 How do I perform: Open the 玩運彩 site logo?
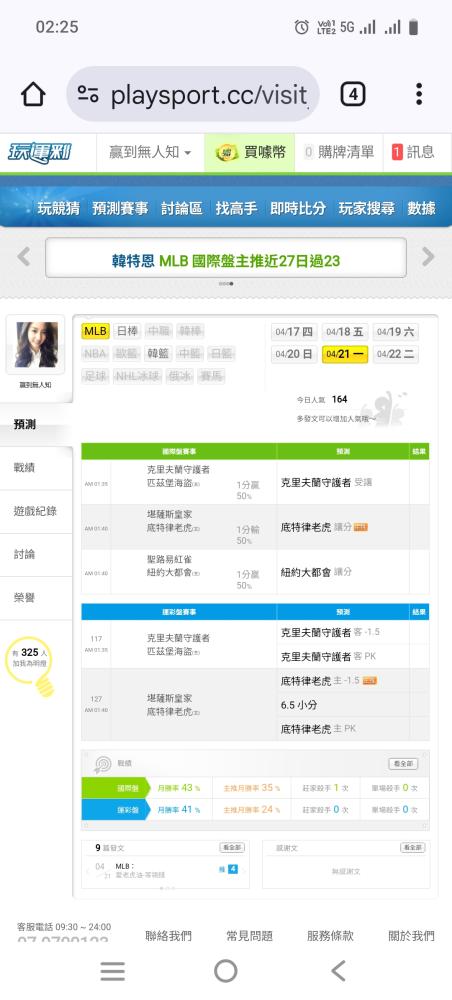click(40, 152)
